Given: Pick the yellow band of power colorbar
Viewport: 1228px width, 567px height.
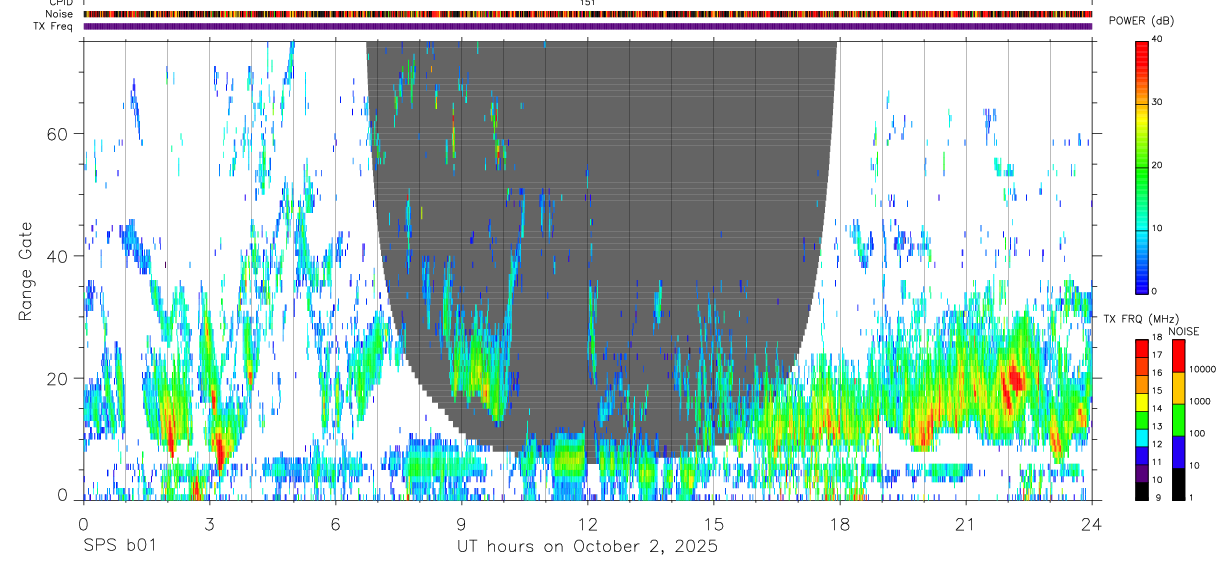Looking at the screenshot, I should [1142, 118].
